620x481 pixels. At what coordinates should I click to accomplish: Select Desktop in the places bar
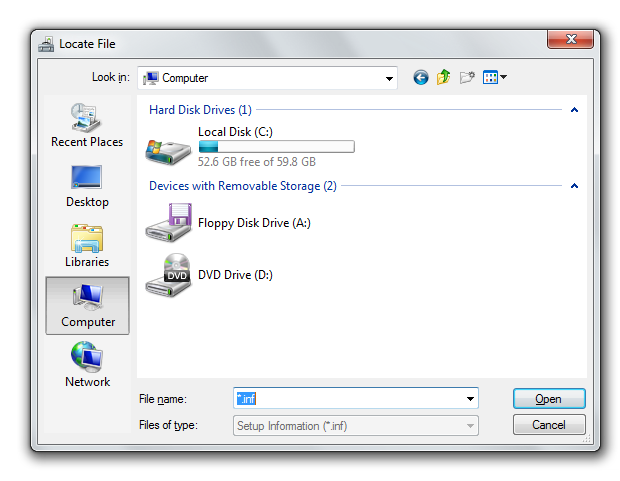tap(87, 186)
